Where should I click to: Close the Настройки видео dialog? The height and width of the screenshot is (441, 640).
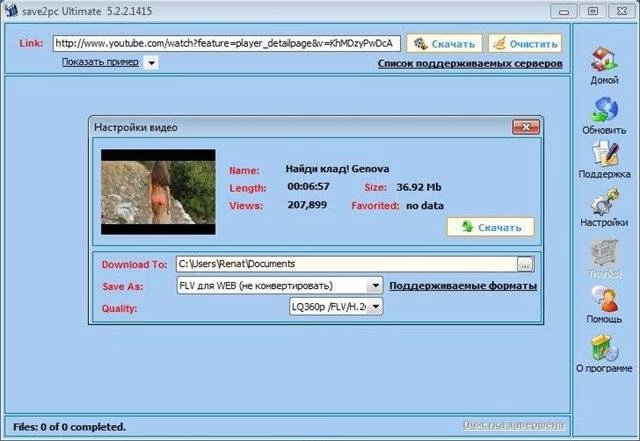526,127
